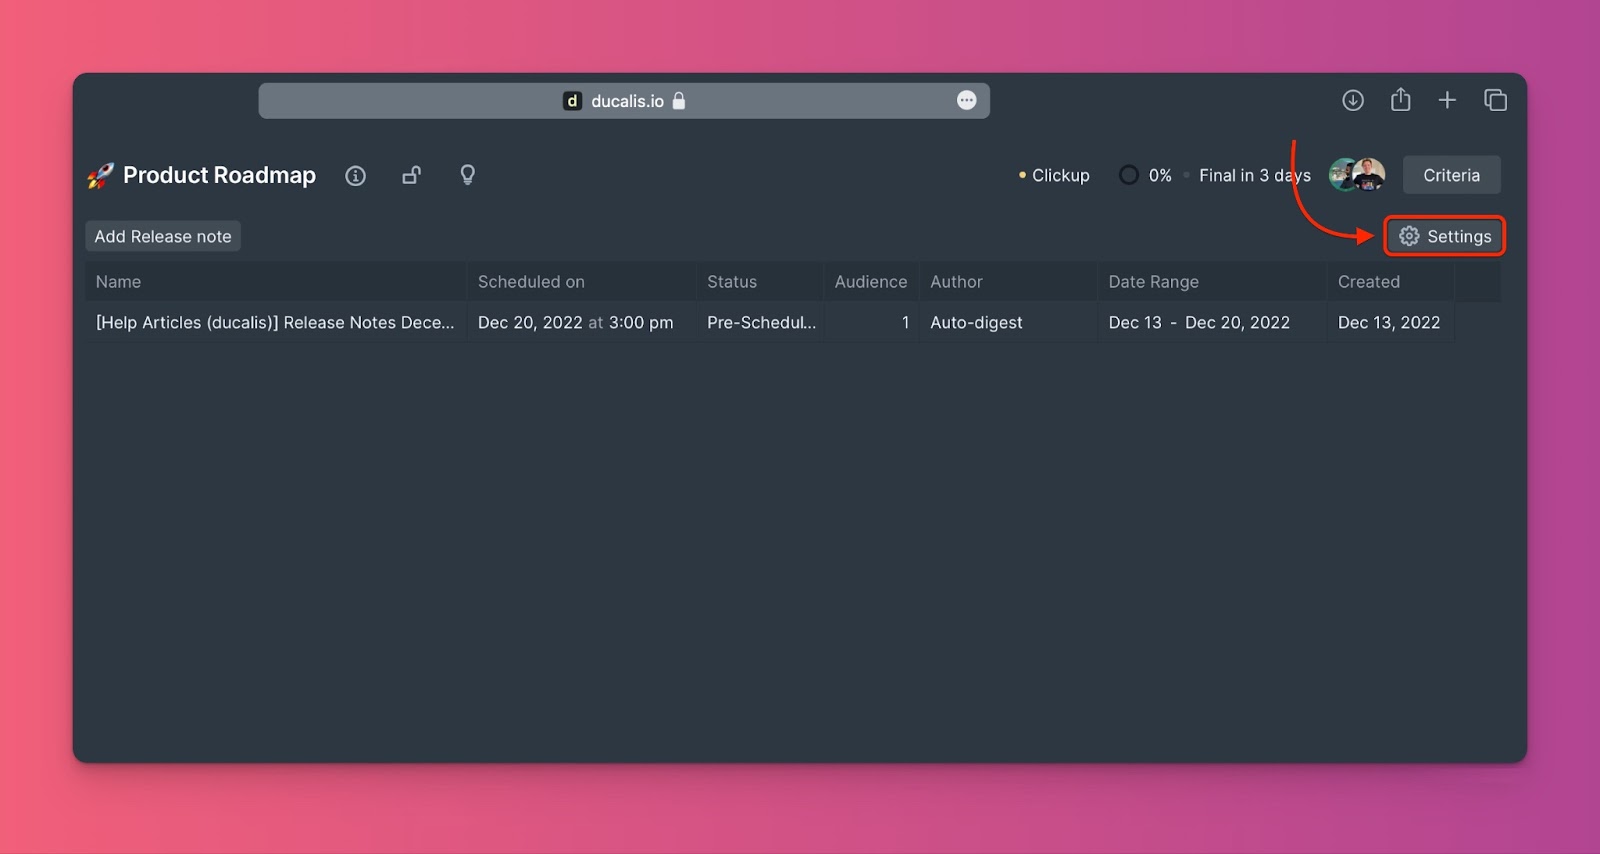Open the Help Articles Release Notes row
This screenshot has height=854, width=1600.
(x=275, y=322)
